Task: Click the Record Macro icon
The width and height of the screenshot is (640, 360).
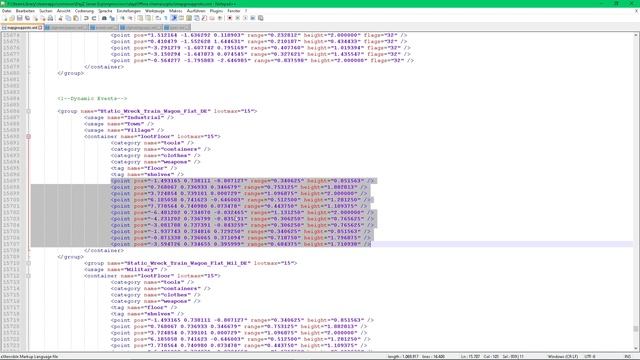Action: 229,18
